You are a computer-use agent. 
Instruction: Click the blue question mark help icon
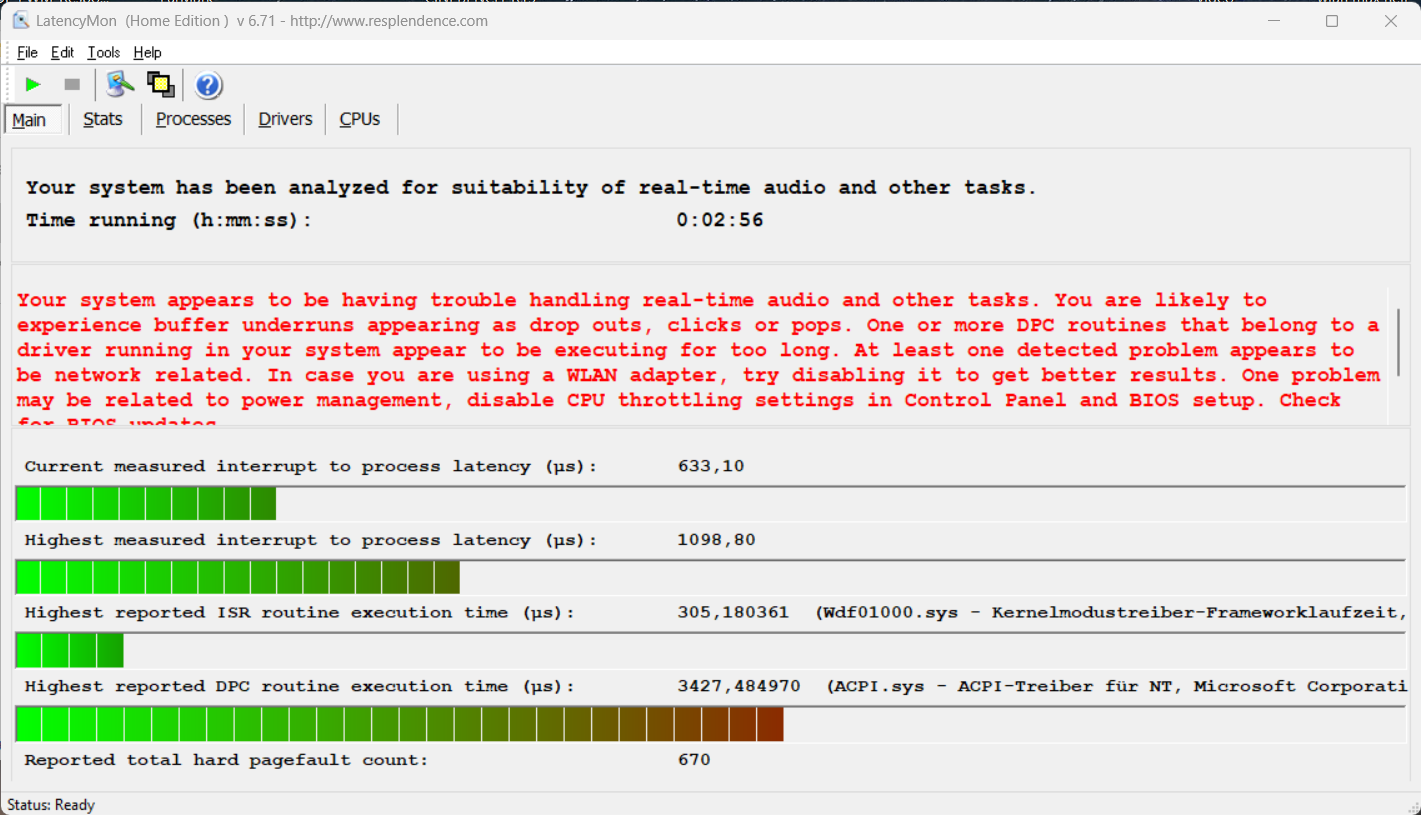click(x=208, y=85)
